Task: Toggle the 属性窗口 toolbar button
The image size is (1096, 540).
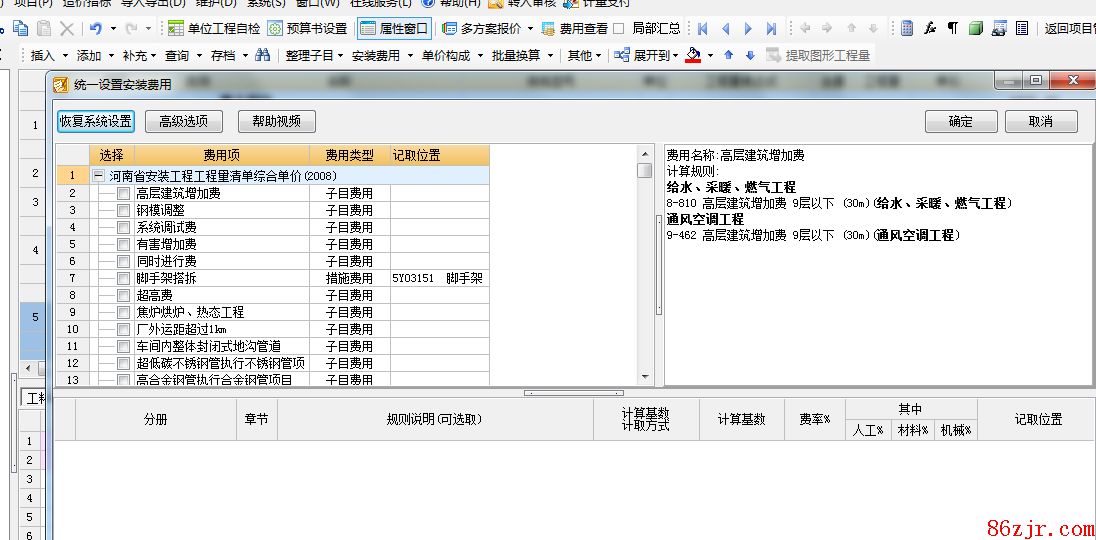Action: click(394, 29)
